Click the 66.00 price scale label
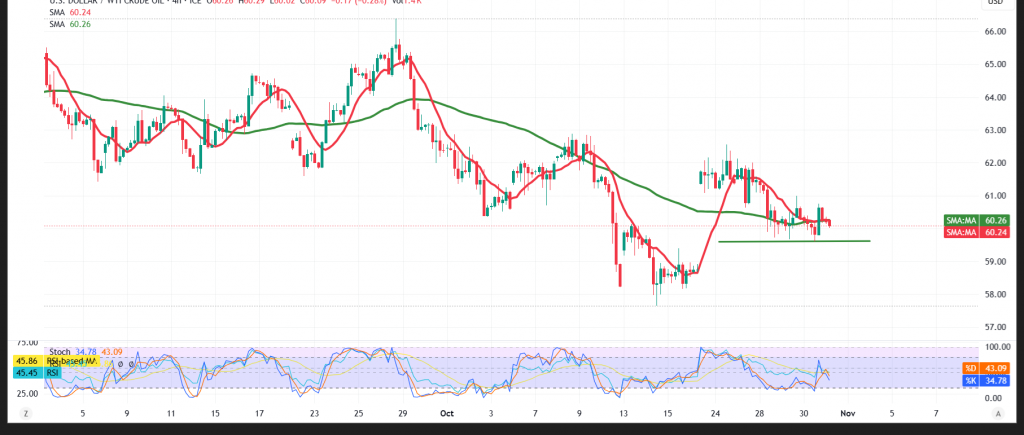Image resolution: width=1024 pixels, height=435 pixels. click(996, 32)
